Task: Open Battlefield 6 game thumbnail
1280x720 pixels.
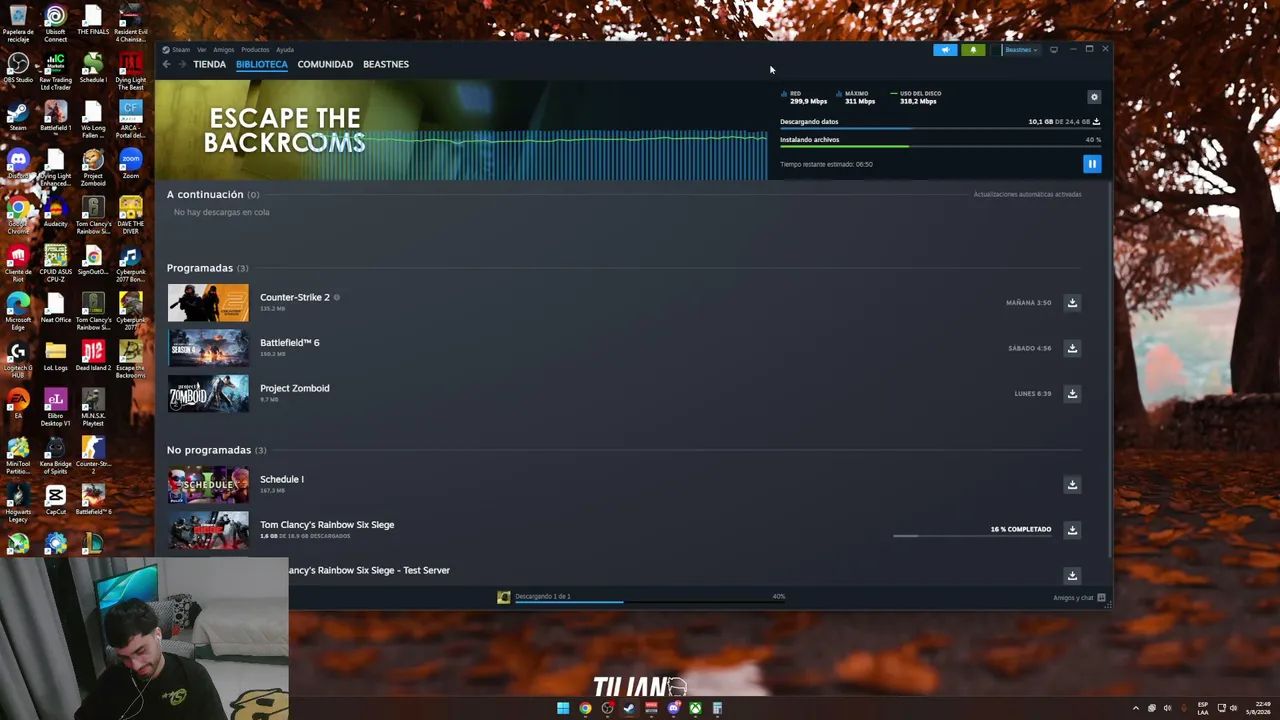Action: [x=208, y=348]
